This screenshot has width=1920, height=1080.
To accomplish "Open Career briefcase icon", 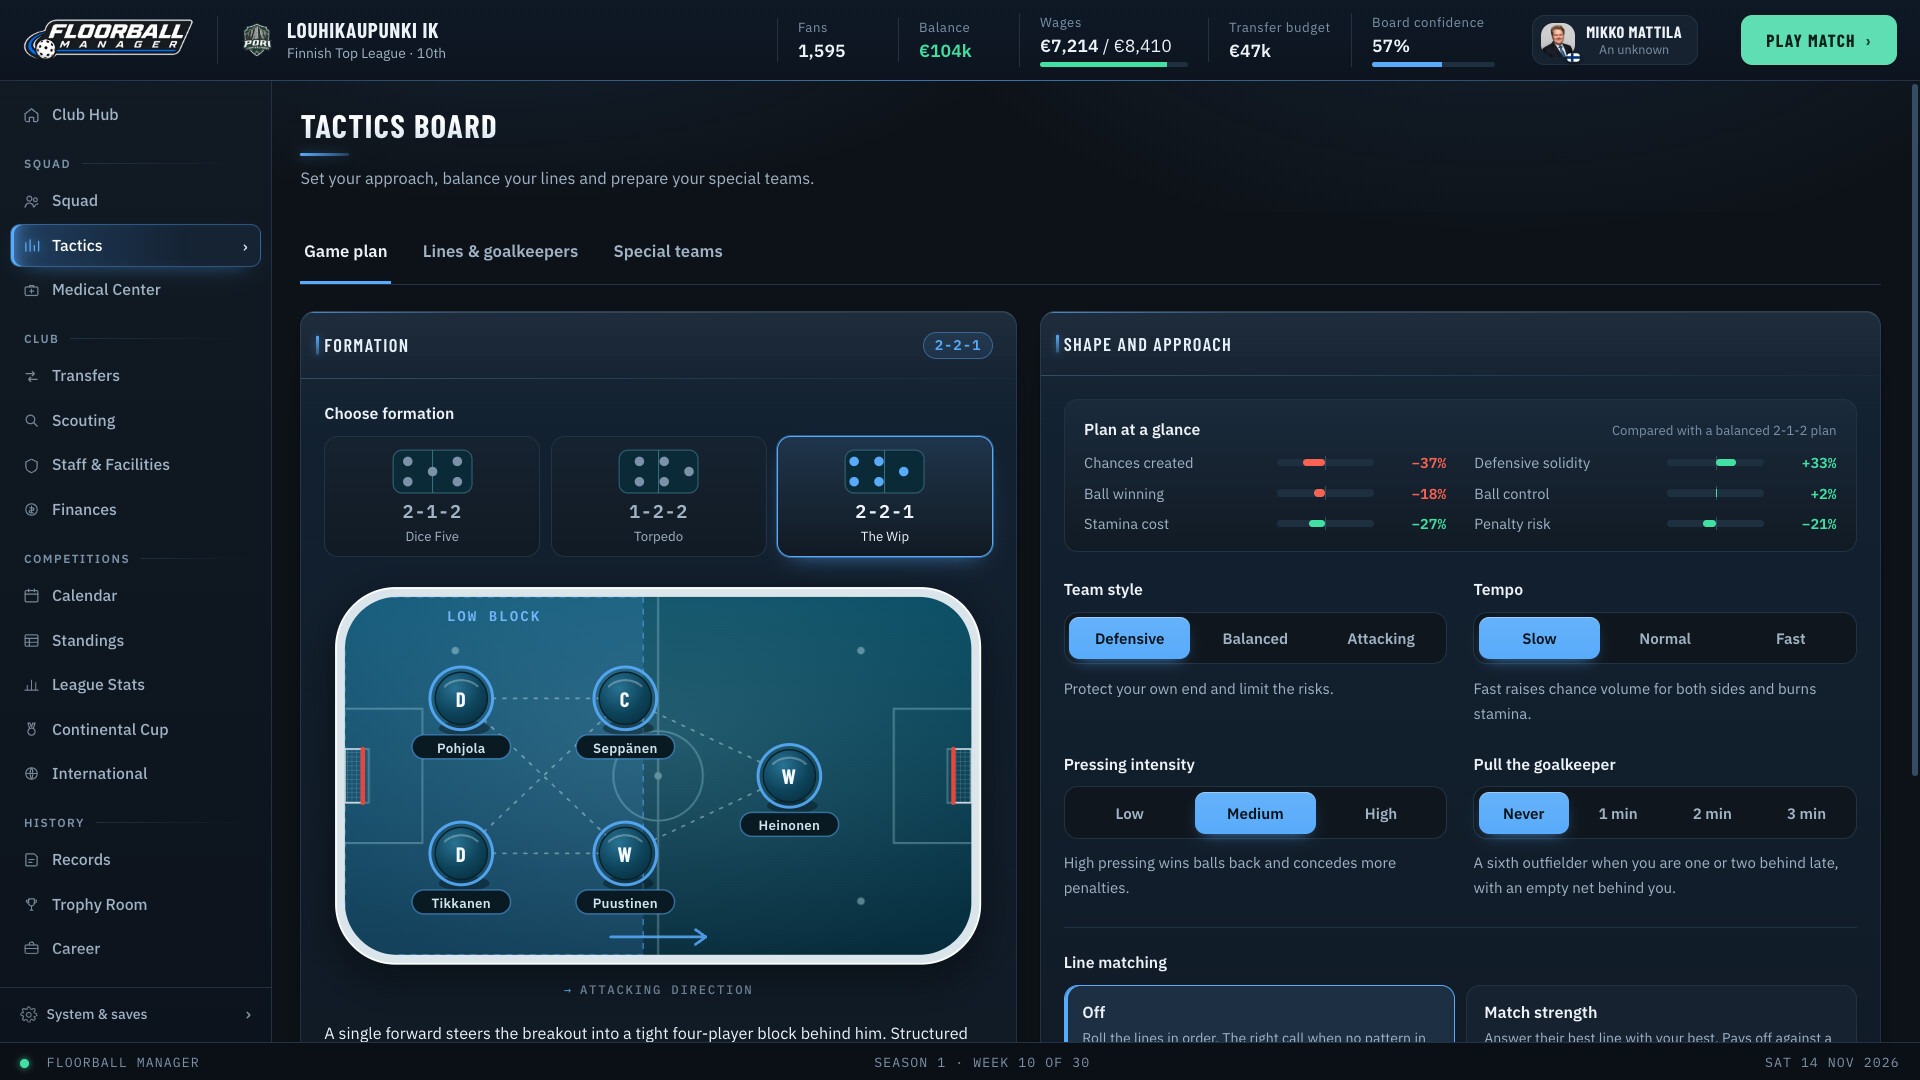I will [x=32, y=949].
